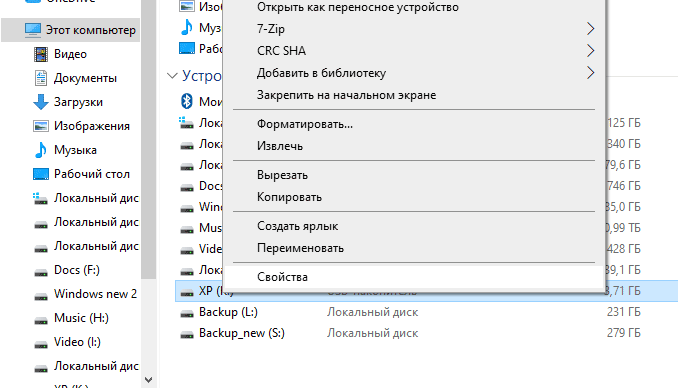
Task: Click the Видео film icon in sidebar
Action: [41, 54]
